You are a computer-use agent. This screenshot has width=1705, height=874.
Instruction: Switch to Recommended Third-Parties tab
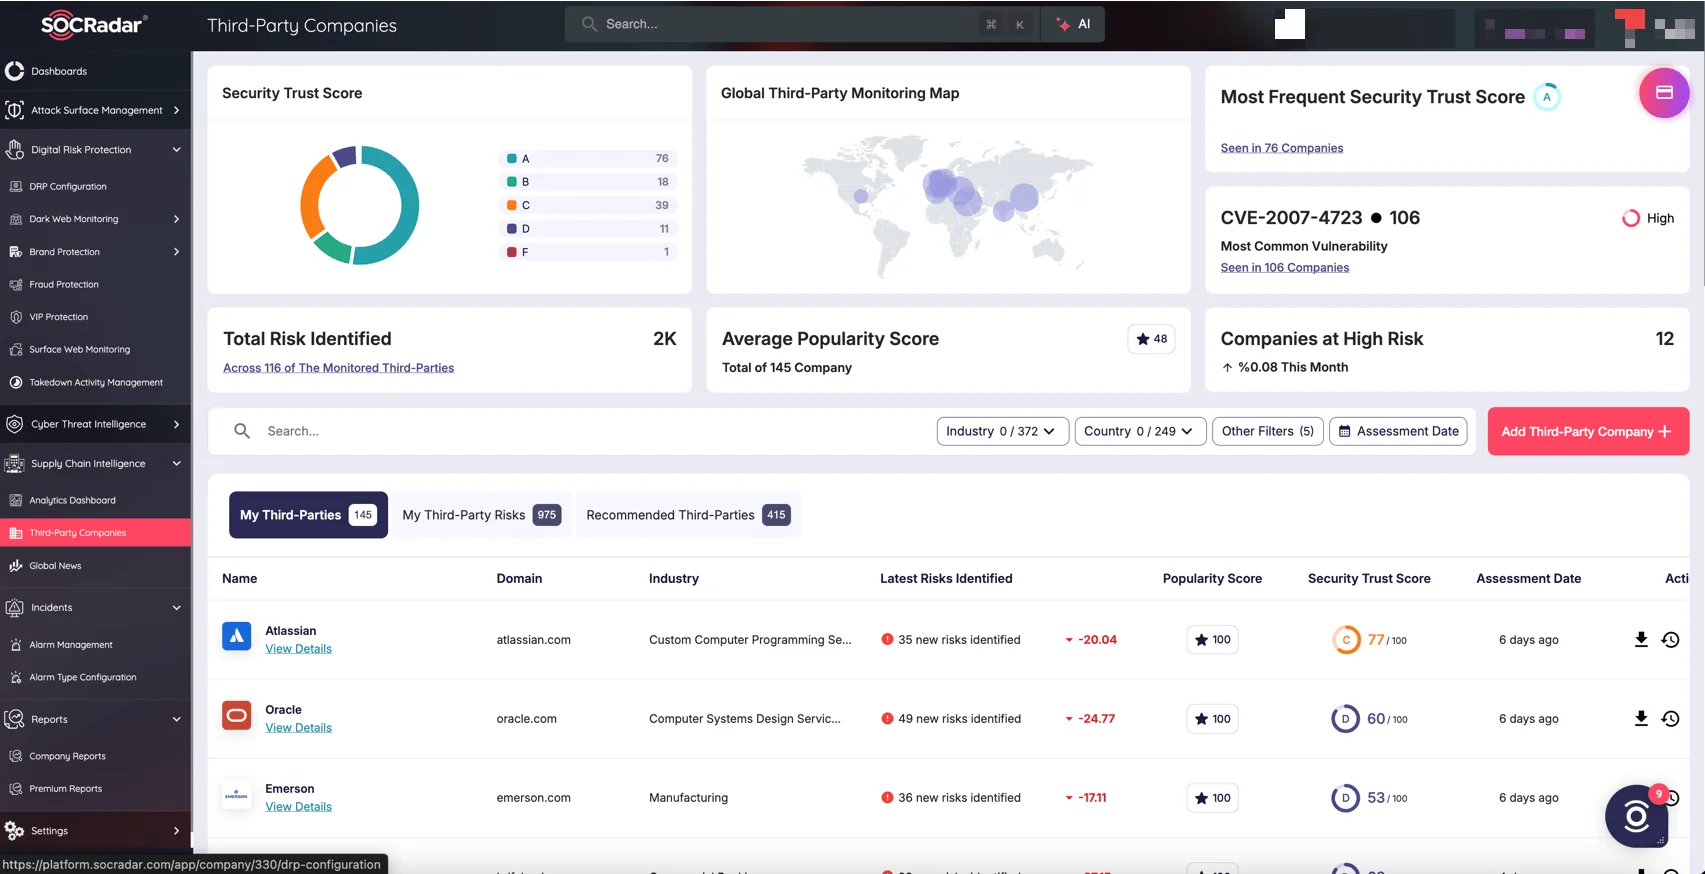point(688,515)
